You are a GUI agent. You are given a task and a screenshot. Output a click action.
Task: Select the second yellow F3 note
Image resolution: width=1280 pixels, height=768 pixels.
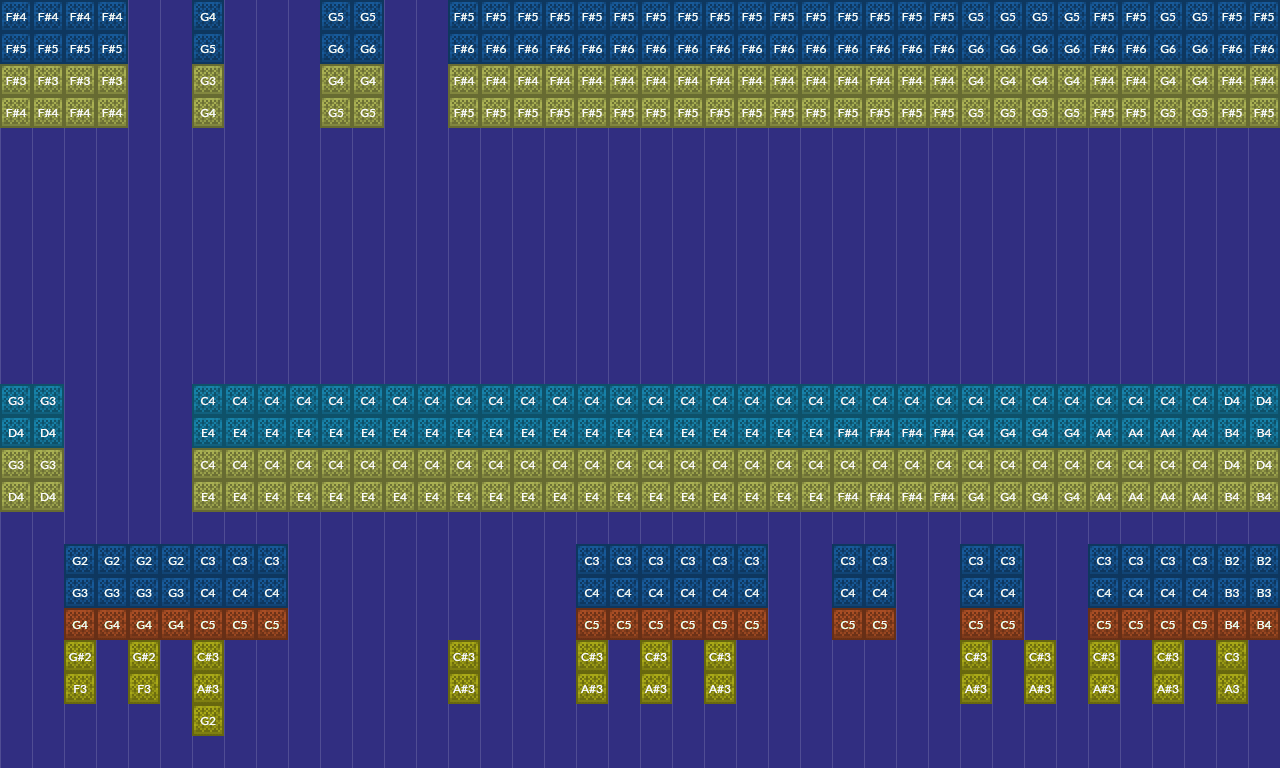pos(144,688)
